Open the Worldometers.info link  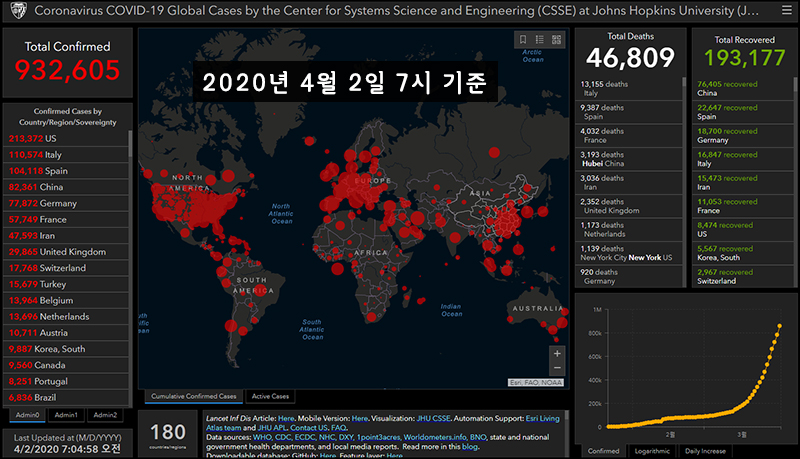(x=435, y=437)
